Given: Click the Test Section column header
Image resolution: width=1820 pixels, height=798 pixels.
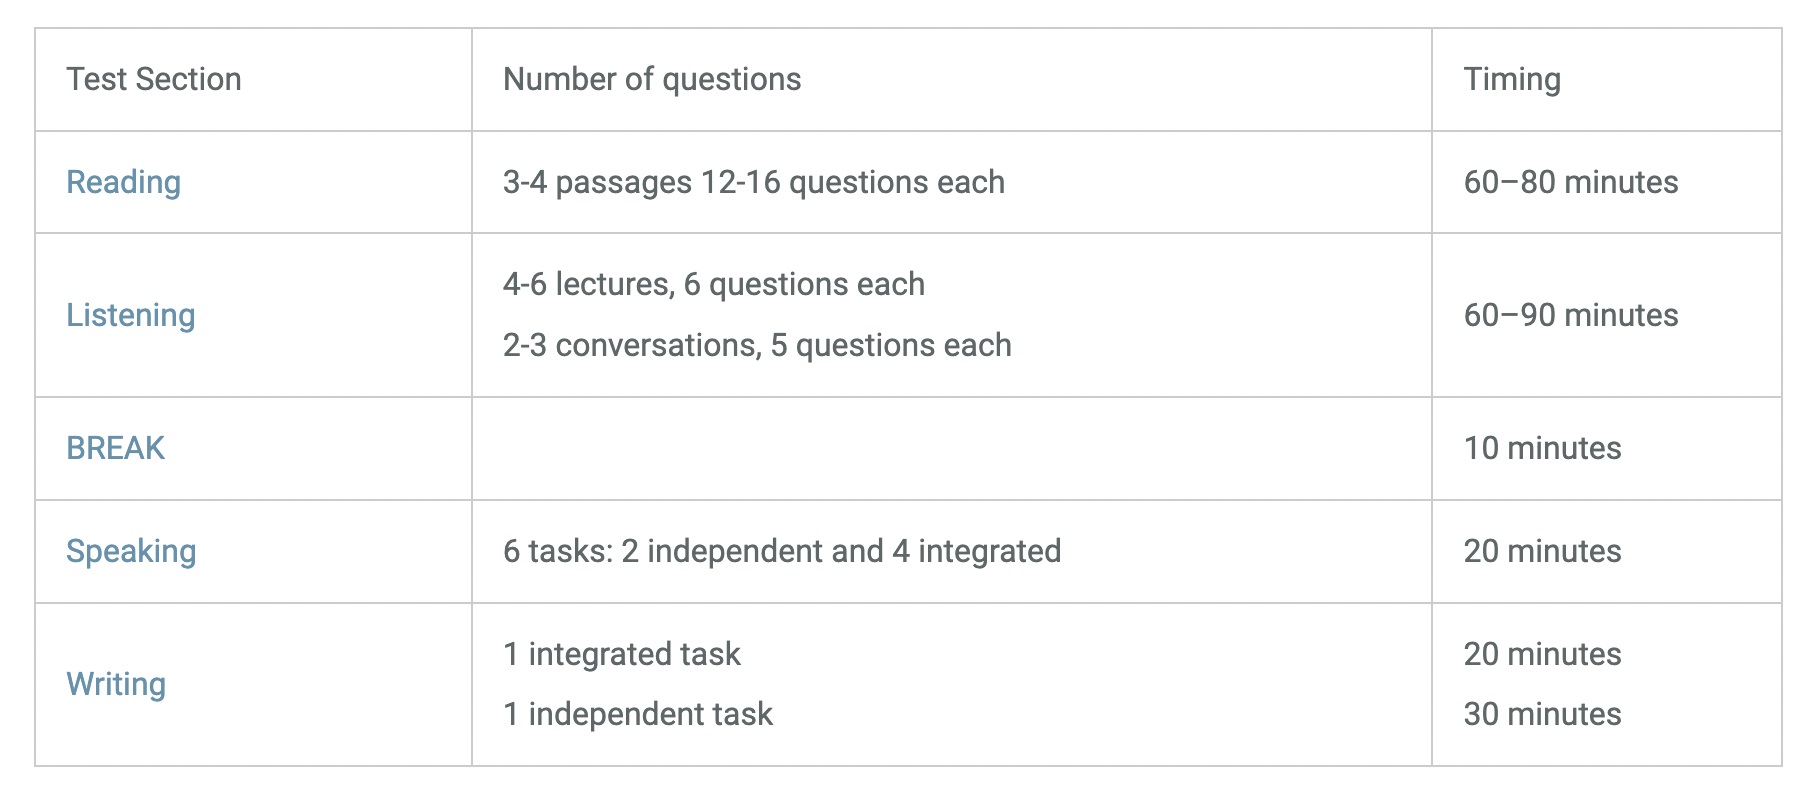Looking at the screenshot, I should coord(153,79).
